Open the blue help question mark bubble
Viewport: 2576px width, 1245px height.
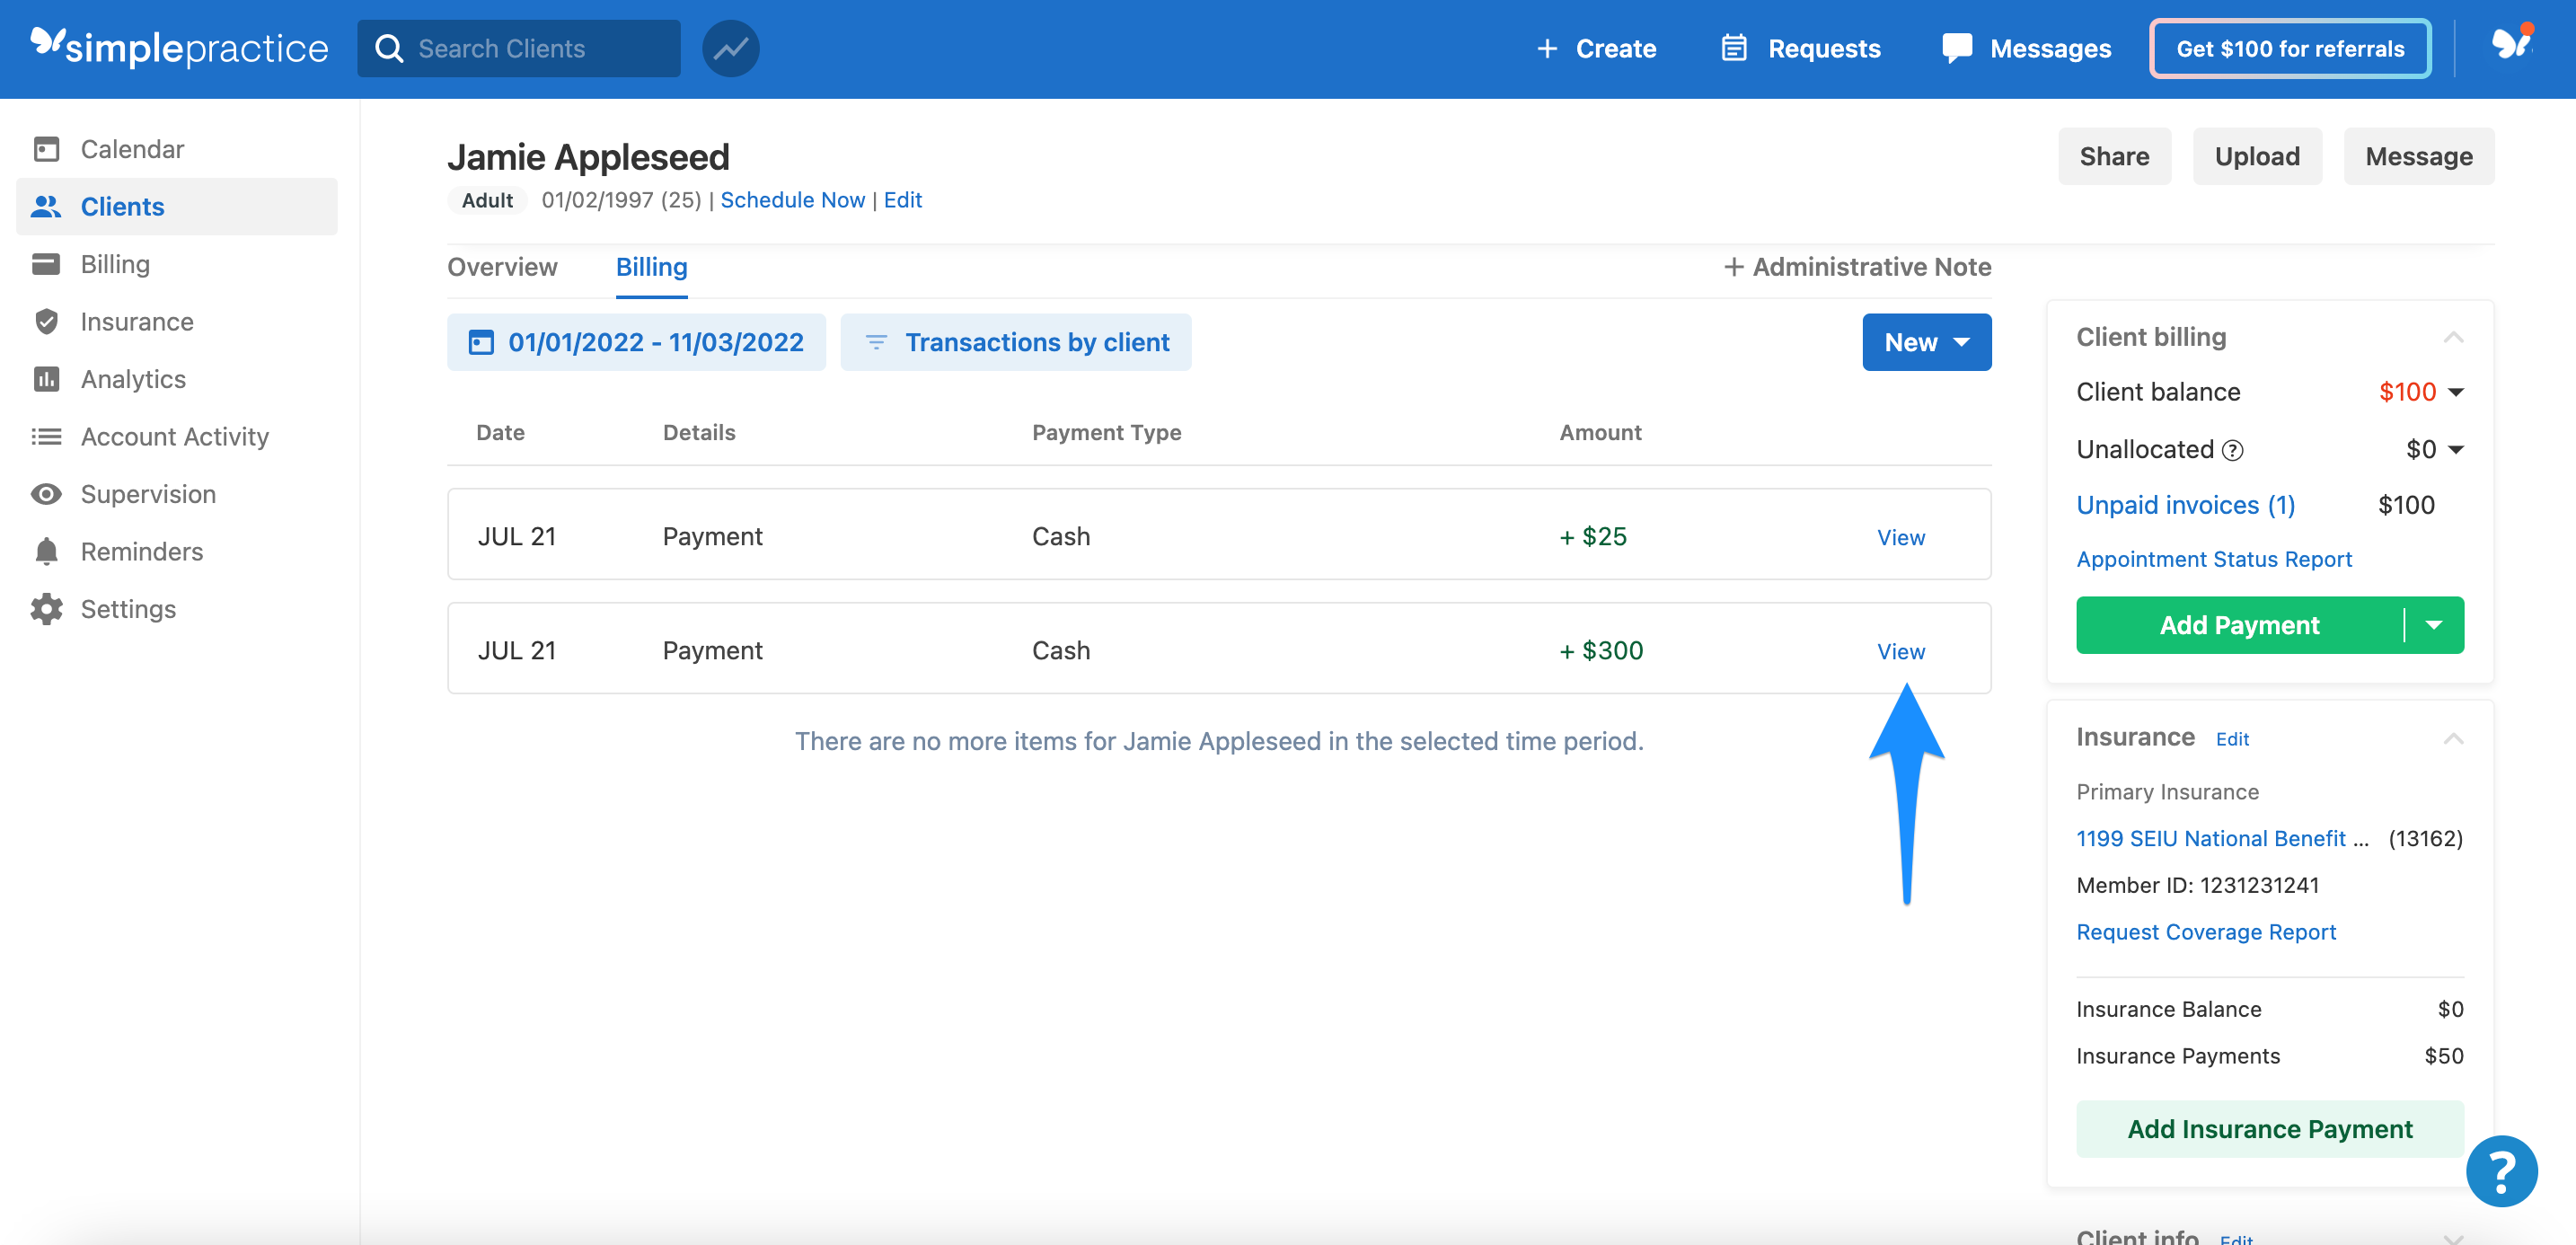2501,1171
